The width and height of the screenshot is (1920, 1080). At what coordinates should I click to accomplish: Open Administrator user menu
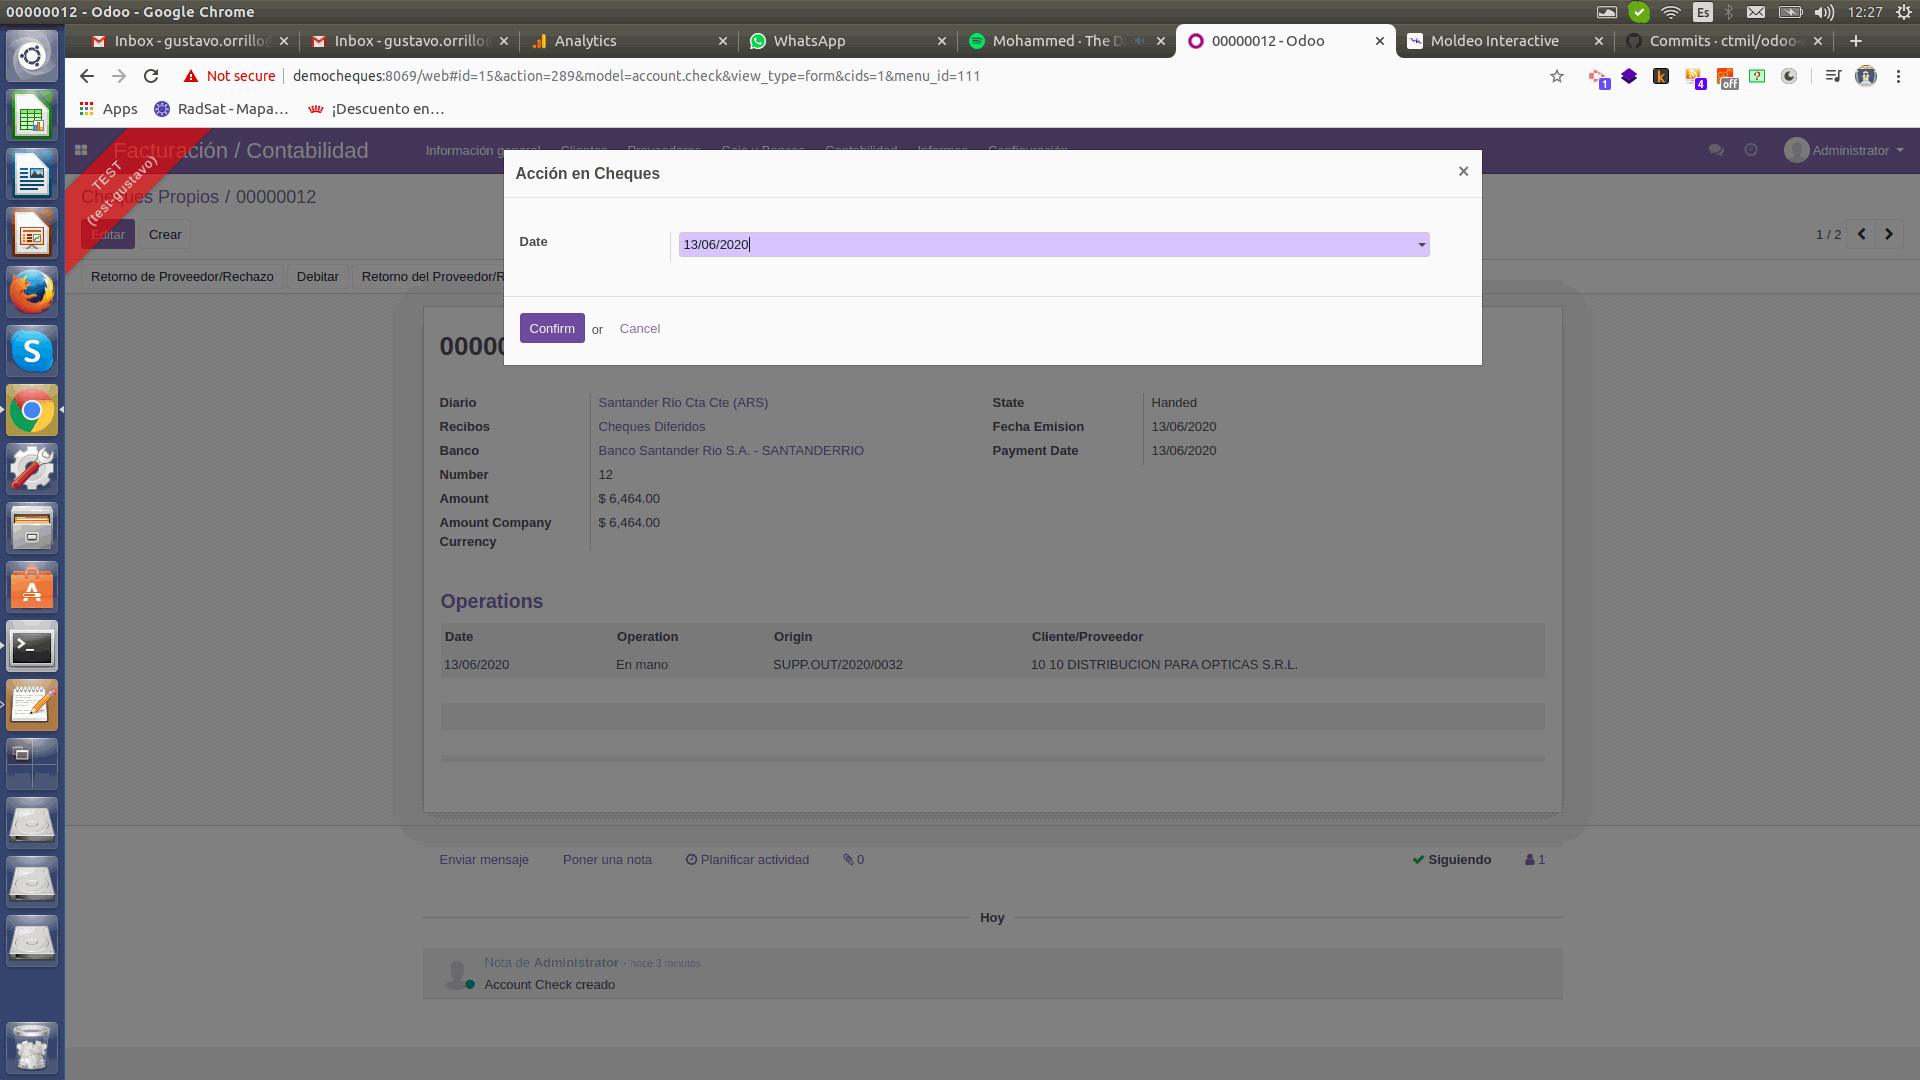(x=1844, y=150)
